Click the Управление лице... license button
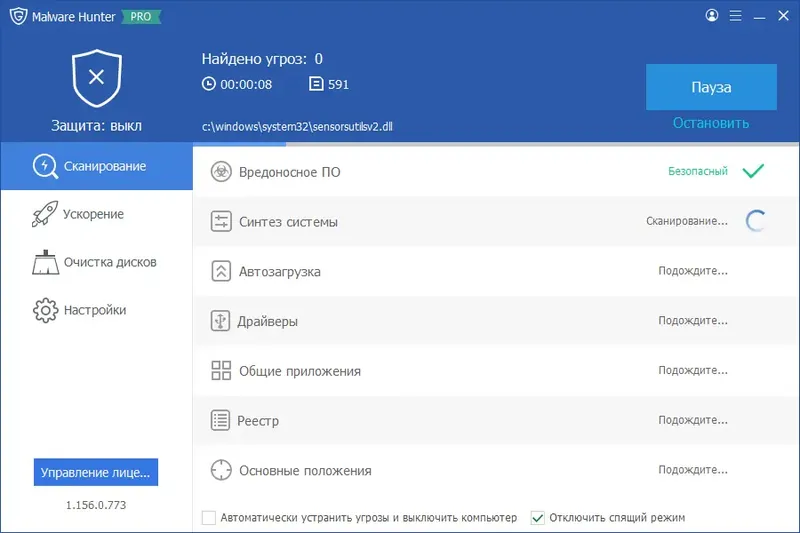 (x=96, y=472)
